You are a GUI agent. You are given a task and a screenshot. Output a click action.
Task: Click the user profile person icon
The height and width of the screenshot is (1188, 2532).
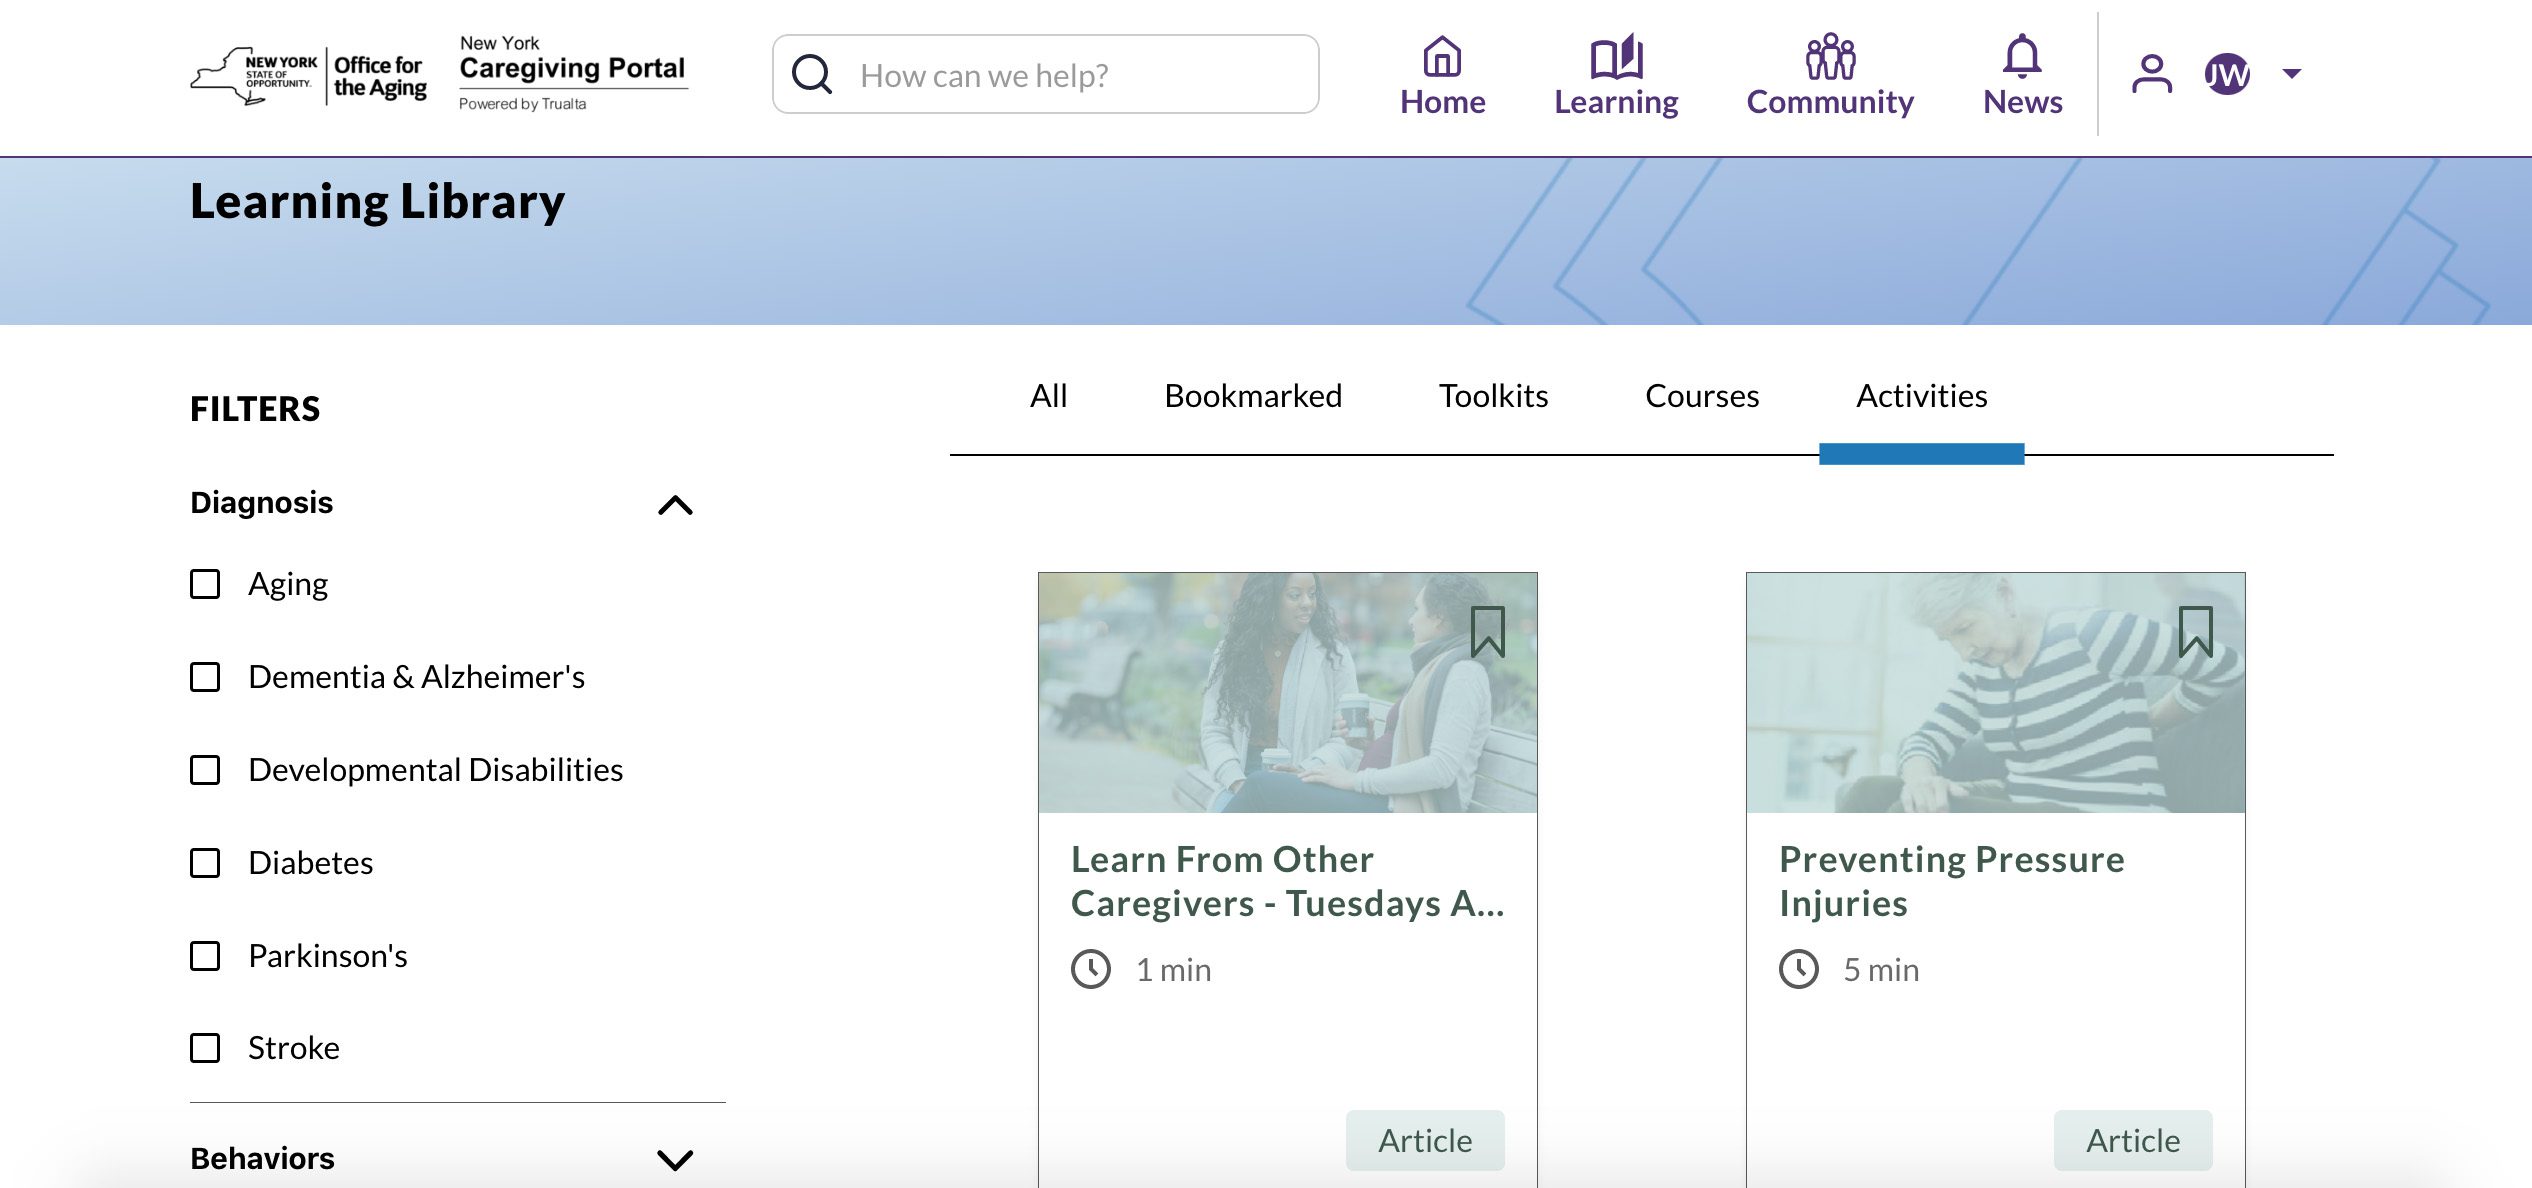click(2152, 74)
